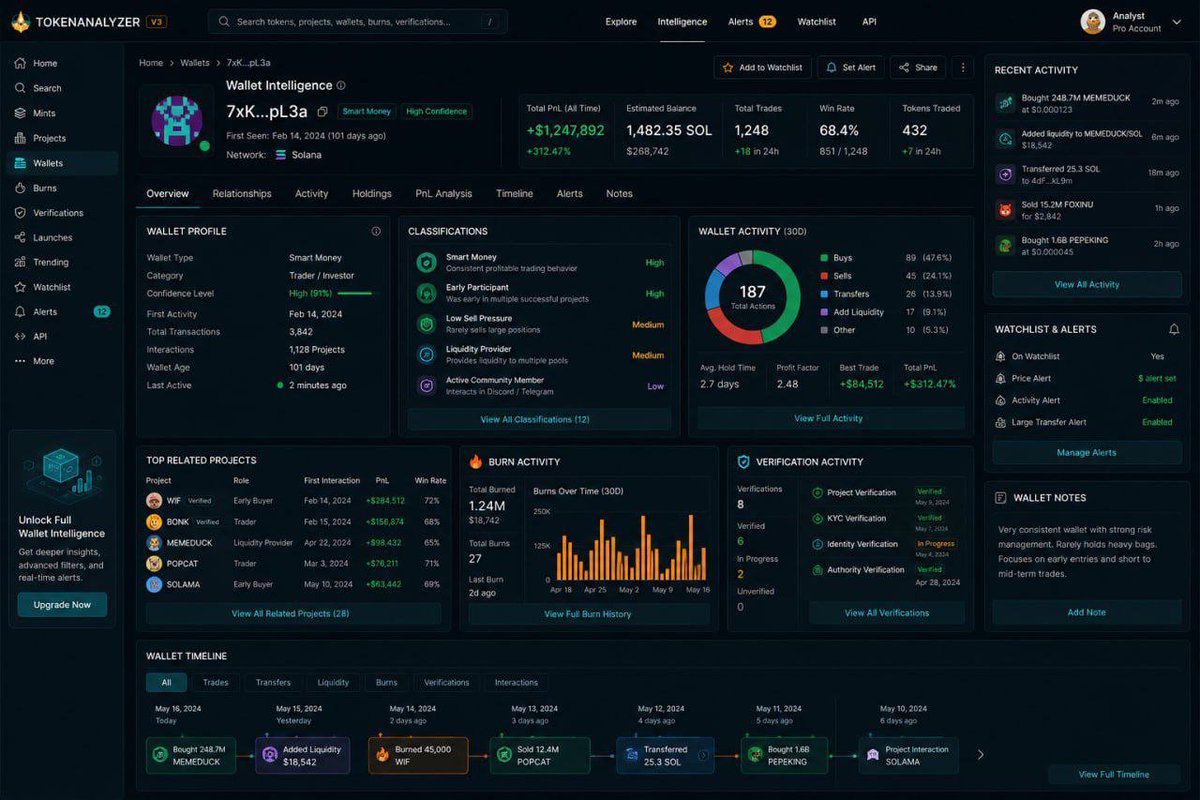Filter timeline by Burns

pos(387,683)
